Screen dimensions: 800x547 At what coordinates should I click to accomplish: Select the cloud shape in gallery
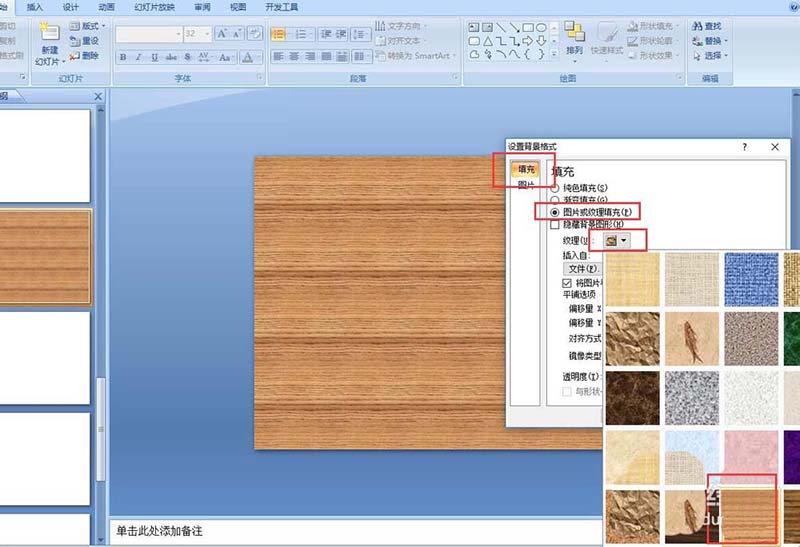pos(474,54)
